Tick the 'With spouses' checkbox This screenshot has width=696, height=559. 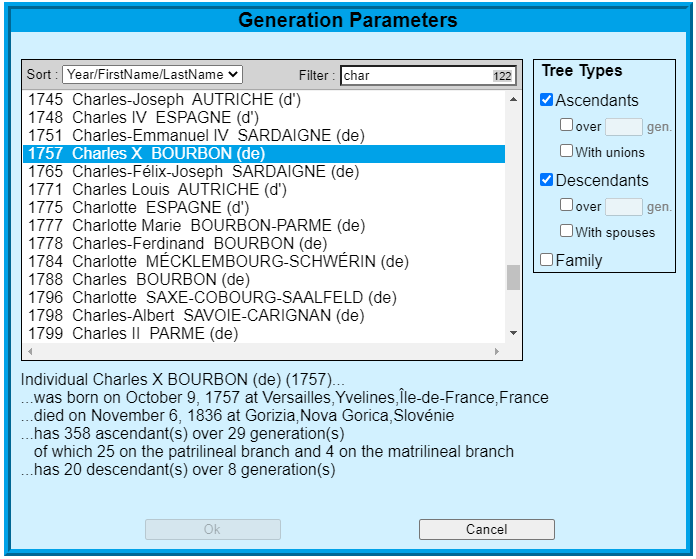(566, 231)
